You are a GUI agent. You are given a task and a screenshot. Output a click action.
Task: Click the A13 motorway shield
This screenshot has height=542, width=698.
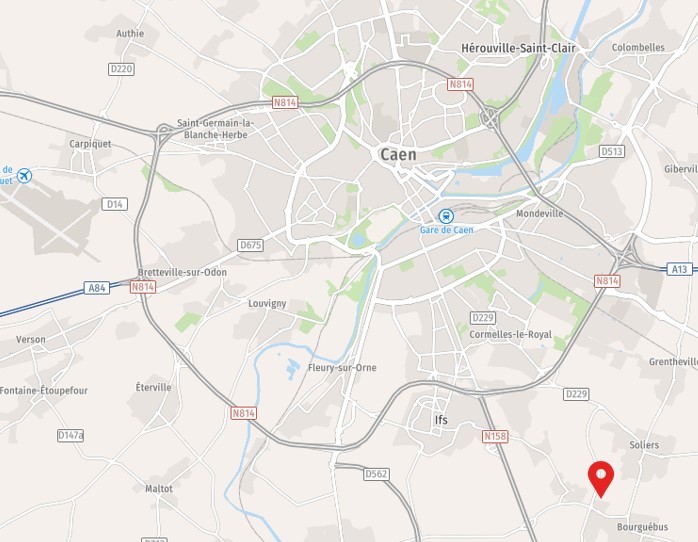point(679,269)
